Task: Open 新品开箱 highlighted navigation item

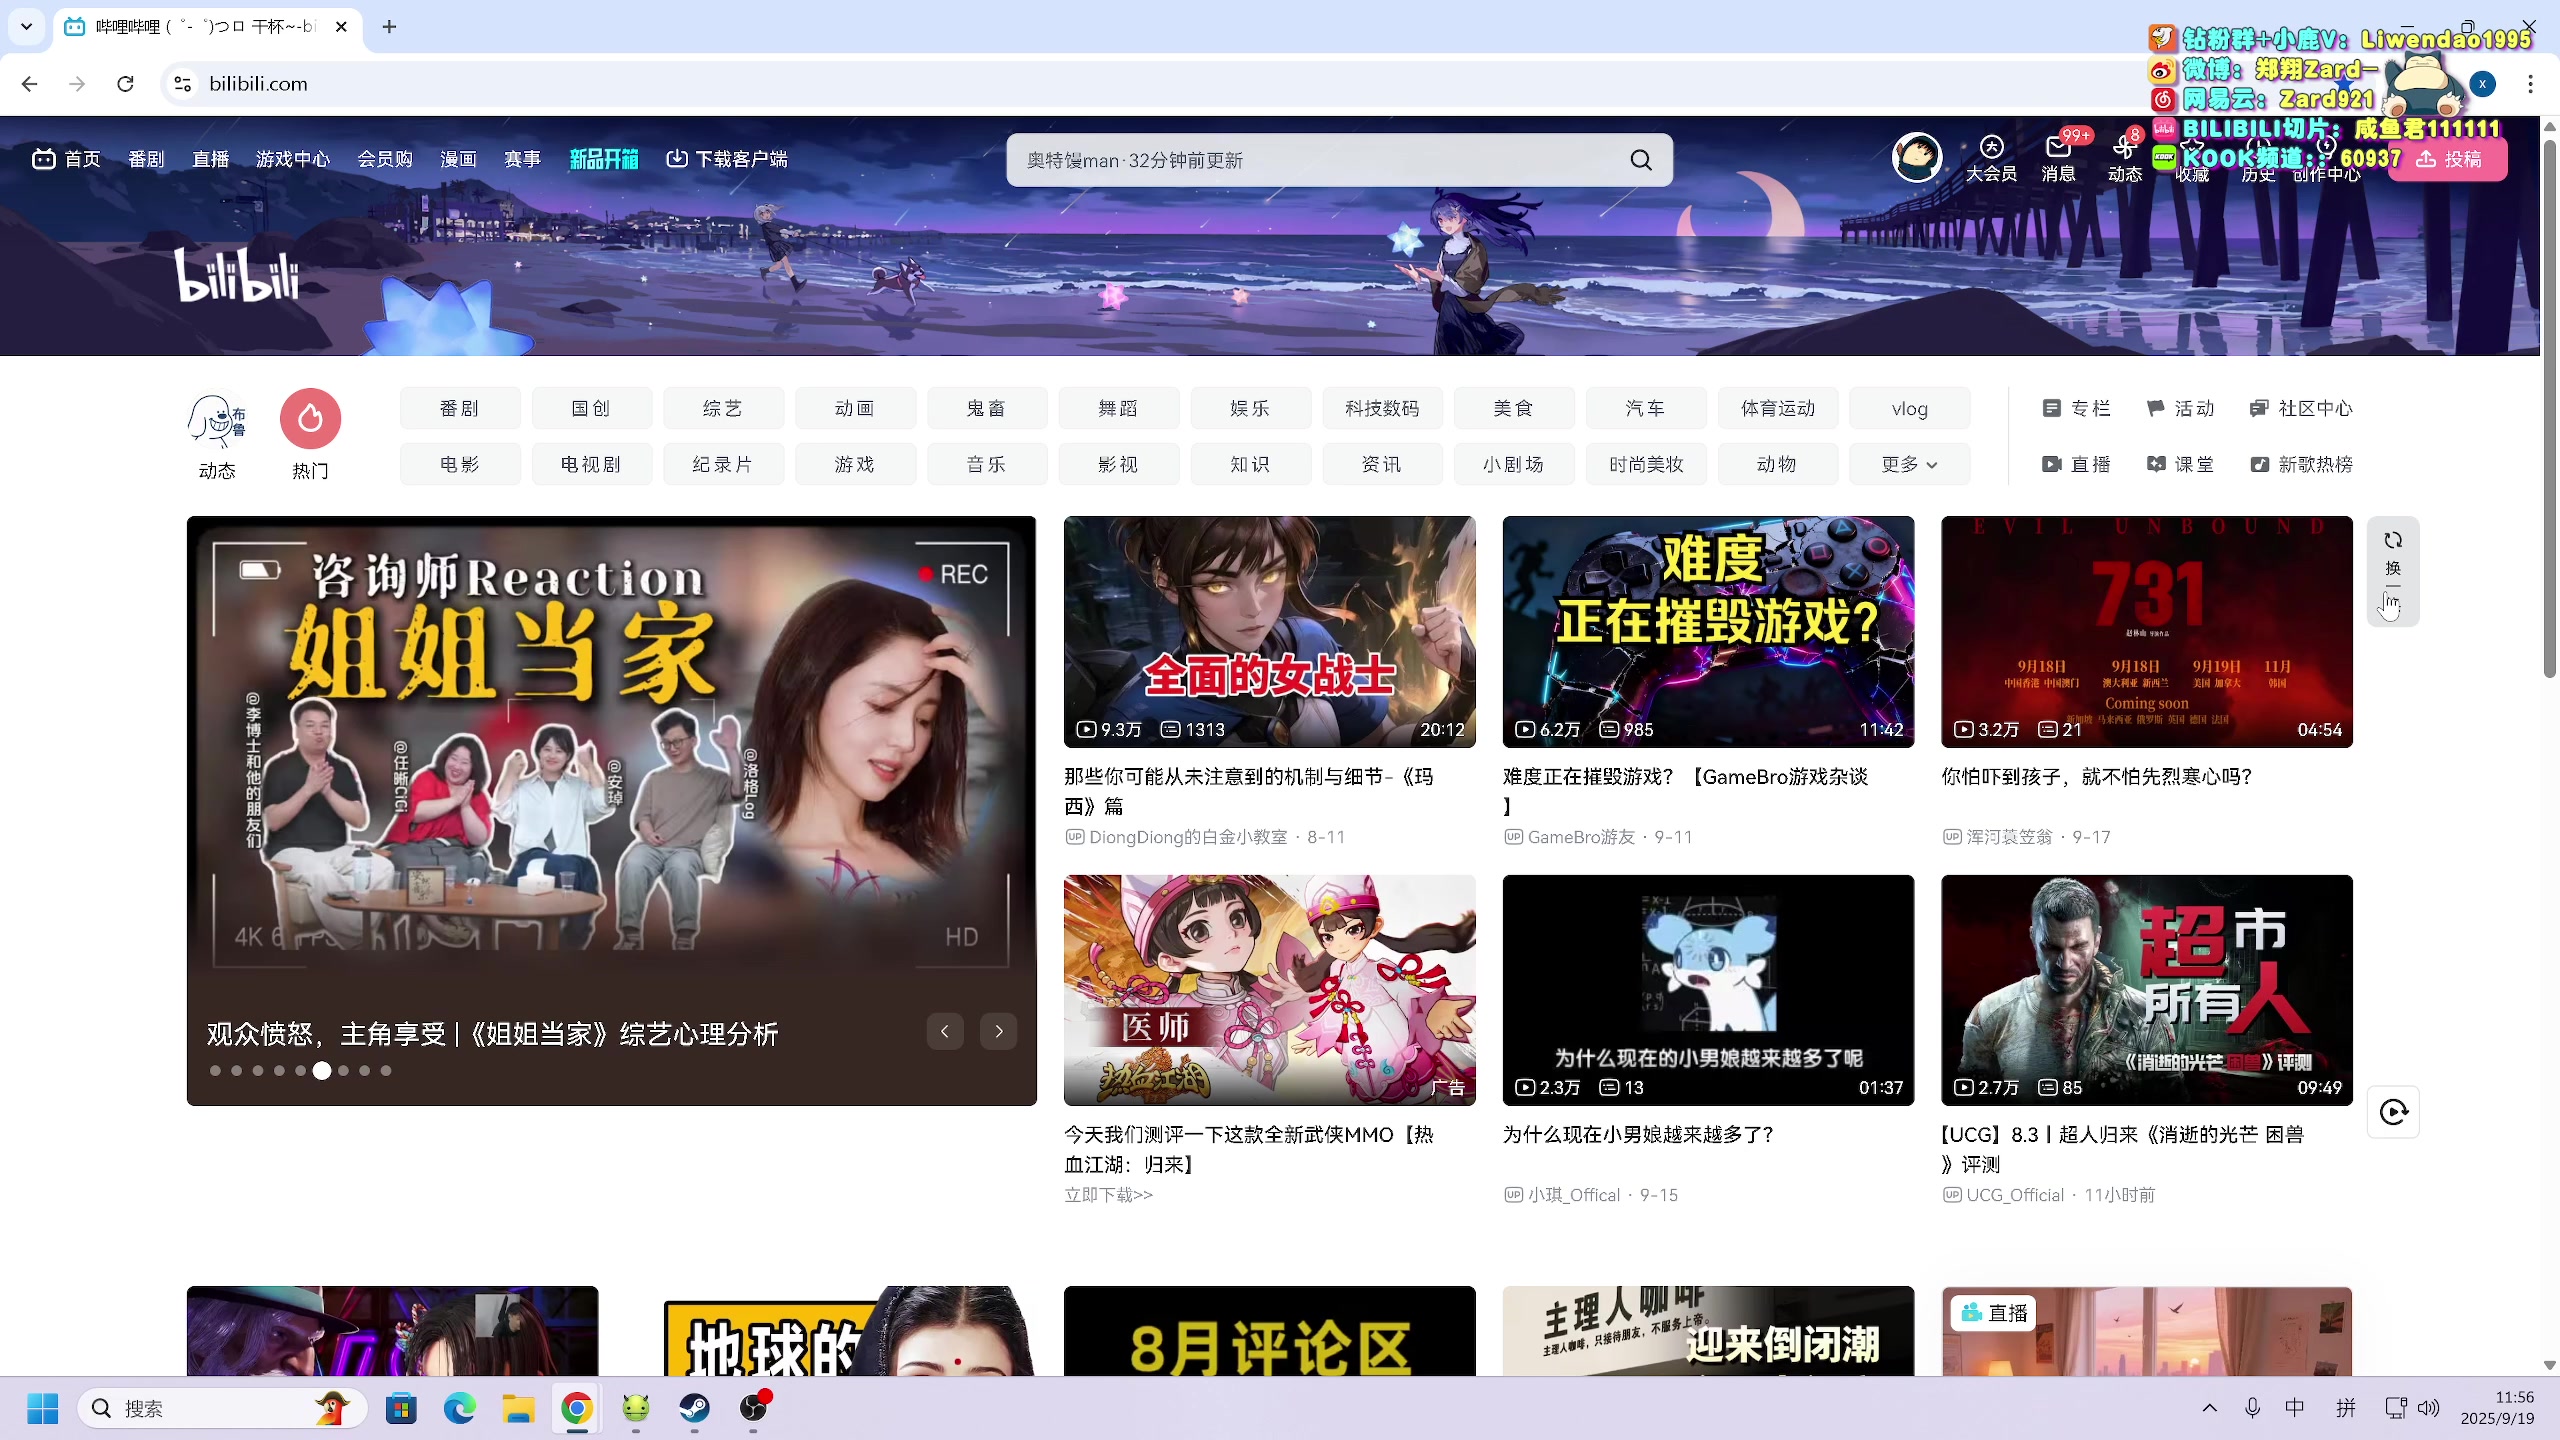Action: coord(603,159)
